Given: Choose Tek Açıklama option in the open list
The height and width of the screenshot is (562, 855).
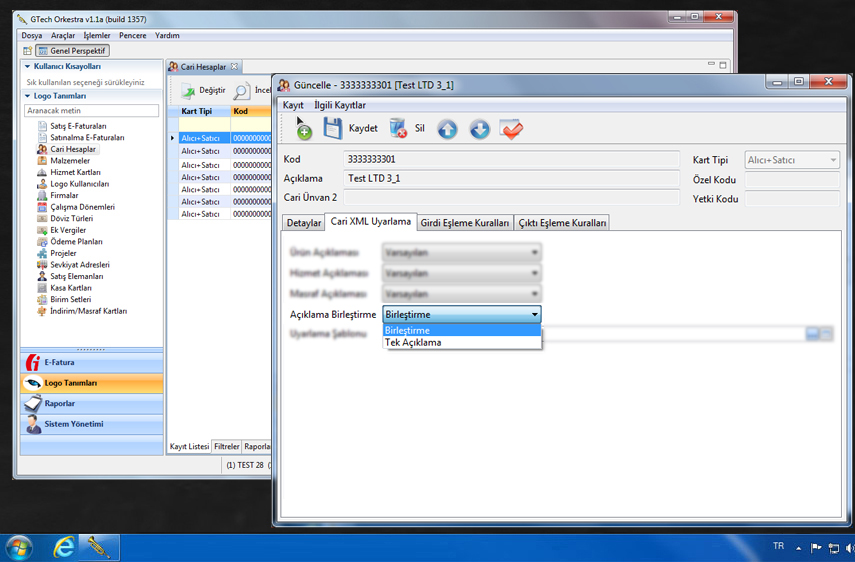Looking at the screenshot, I should (x=462, y=342).
